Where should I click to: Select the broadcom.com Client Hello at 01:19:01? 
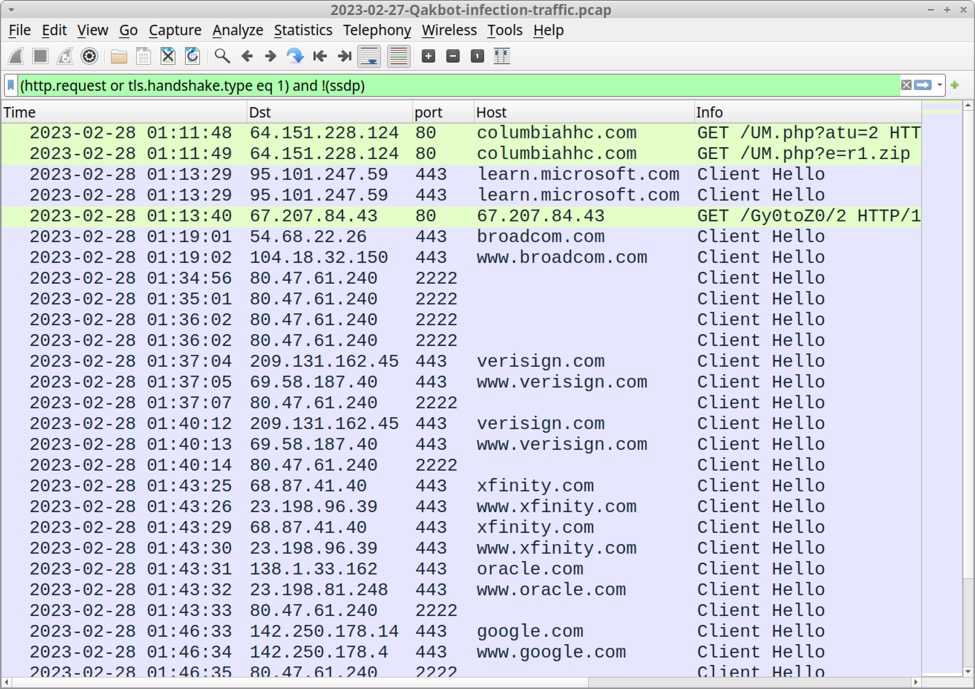click(461, 237)
